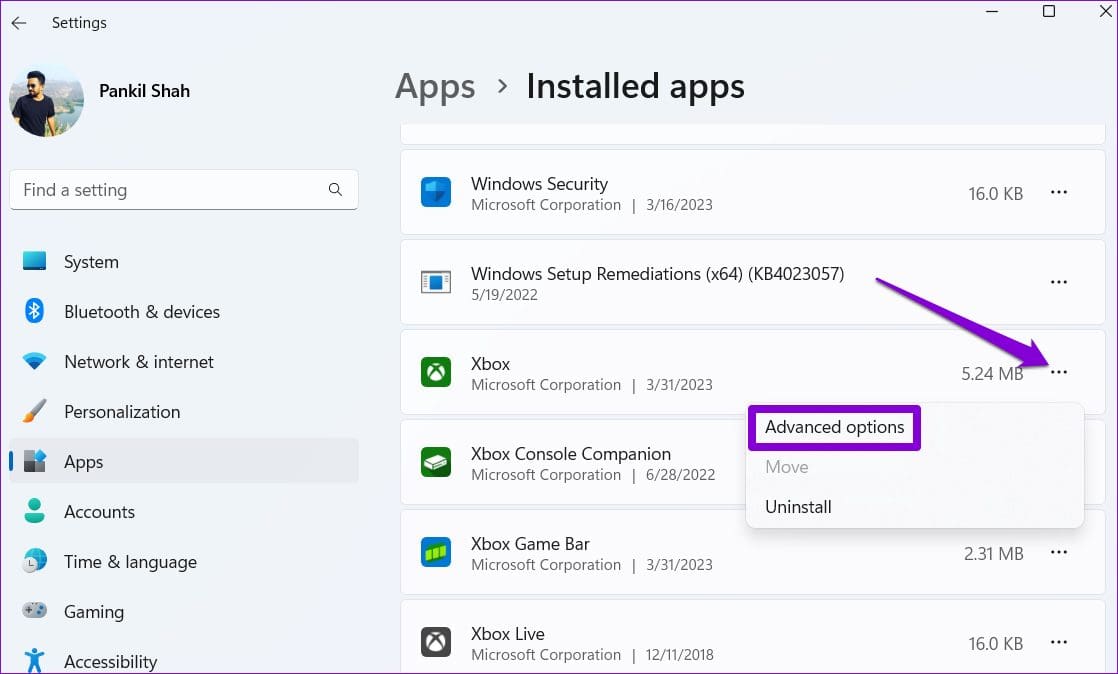Image resolution: width=1118 pixels, height=674 pixels.
Task: Click the Personalization paintbrush icon
Action: point(34,412)
